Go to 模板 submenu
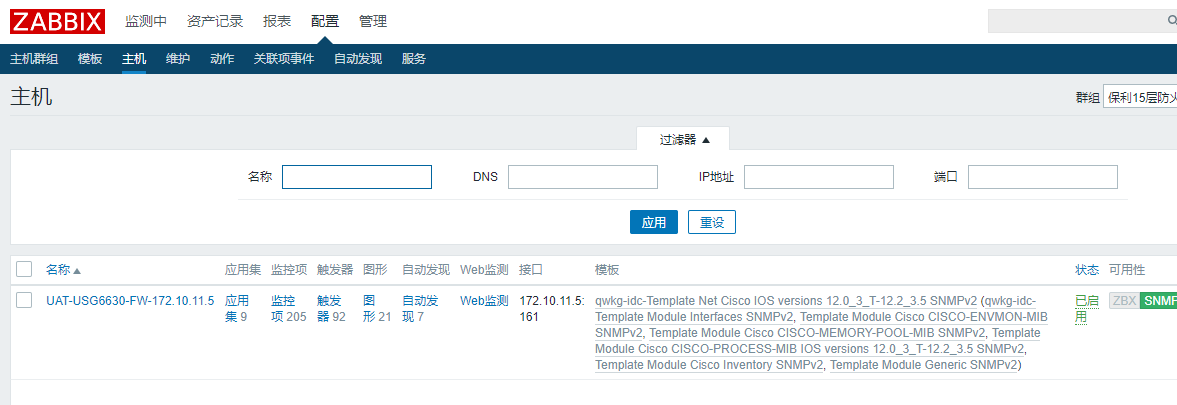1177x405 pixels. (90, 59)
